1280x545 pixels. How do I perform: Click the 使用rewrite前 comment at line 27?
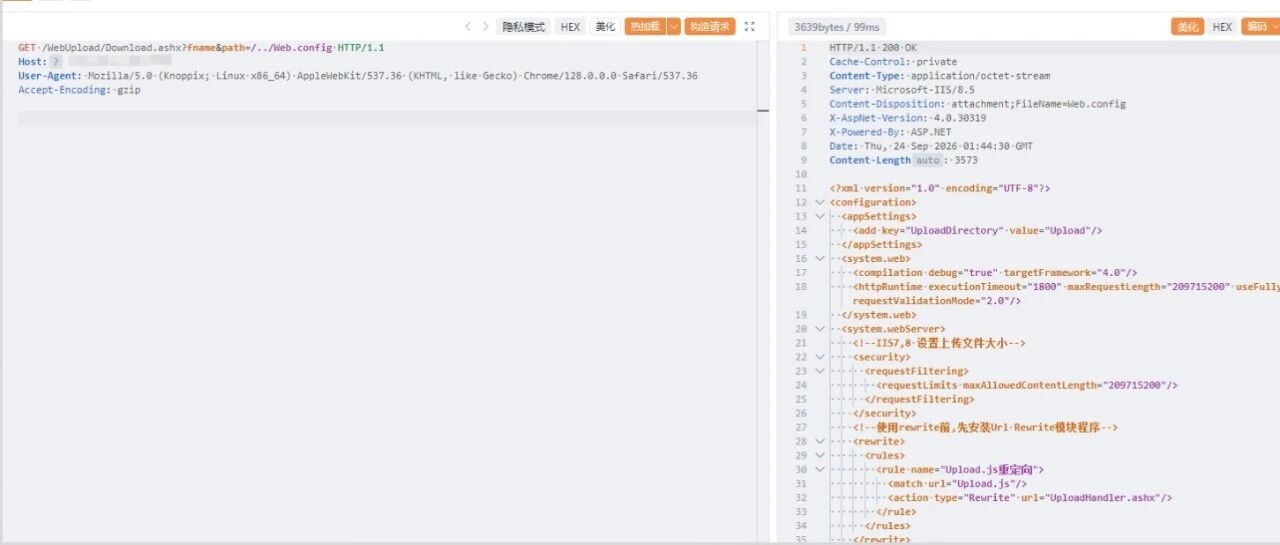point(985,427)
